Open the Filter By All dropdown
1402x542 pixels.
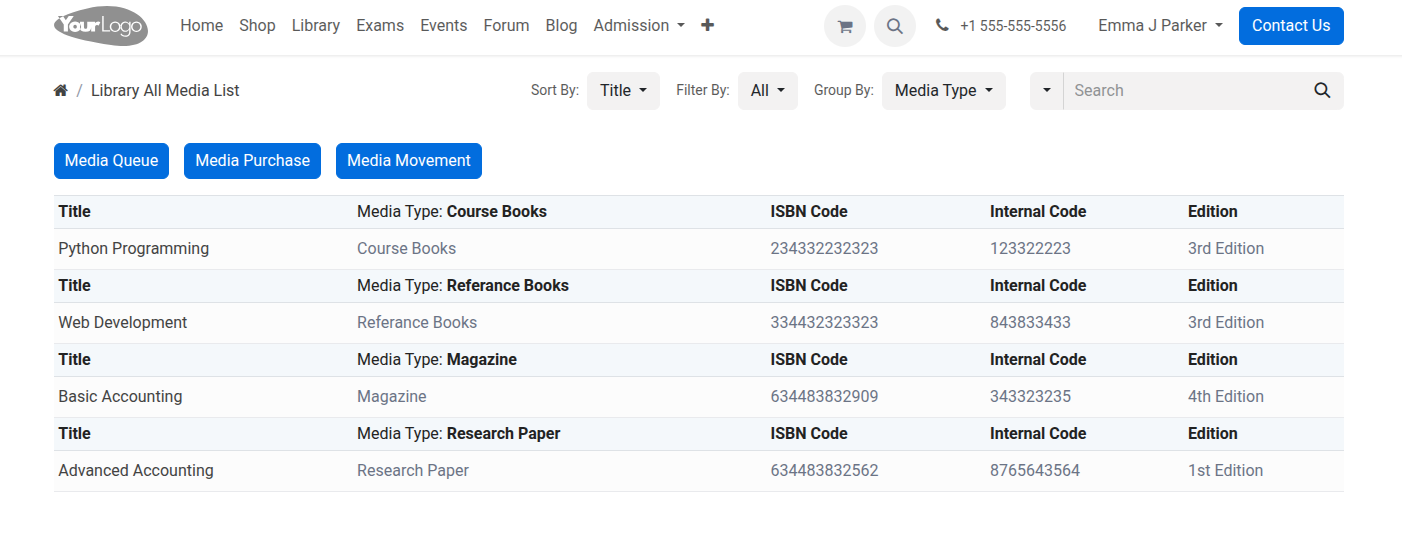(768, 91)
